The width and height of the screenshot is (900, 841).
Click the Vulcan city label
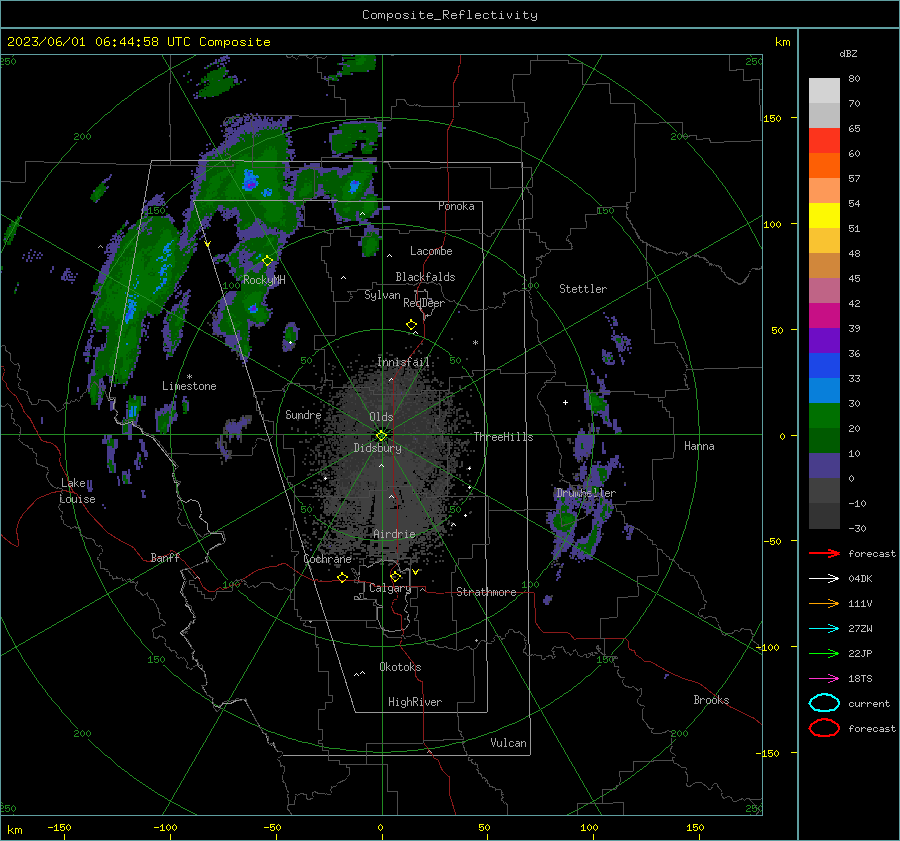pyautogui.click(x=509, y=743)
